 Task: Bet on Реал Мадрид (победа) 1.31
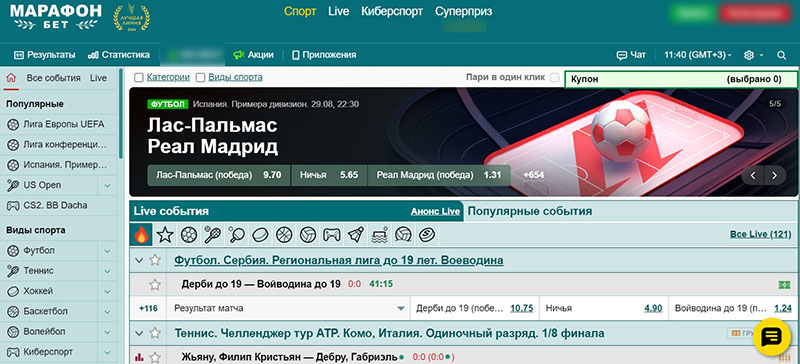point(439,175)
